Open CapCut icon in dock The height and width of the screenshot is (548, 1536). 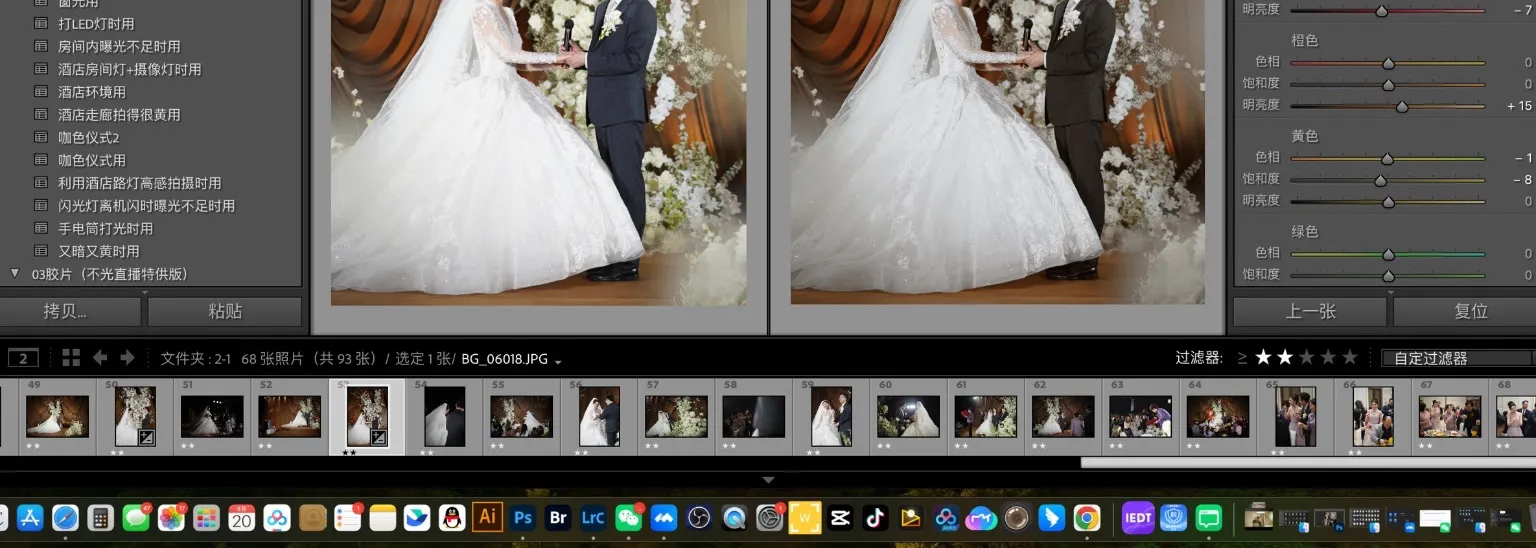coord(840,517)
